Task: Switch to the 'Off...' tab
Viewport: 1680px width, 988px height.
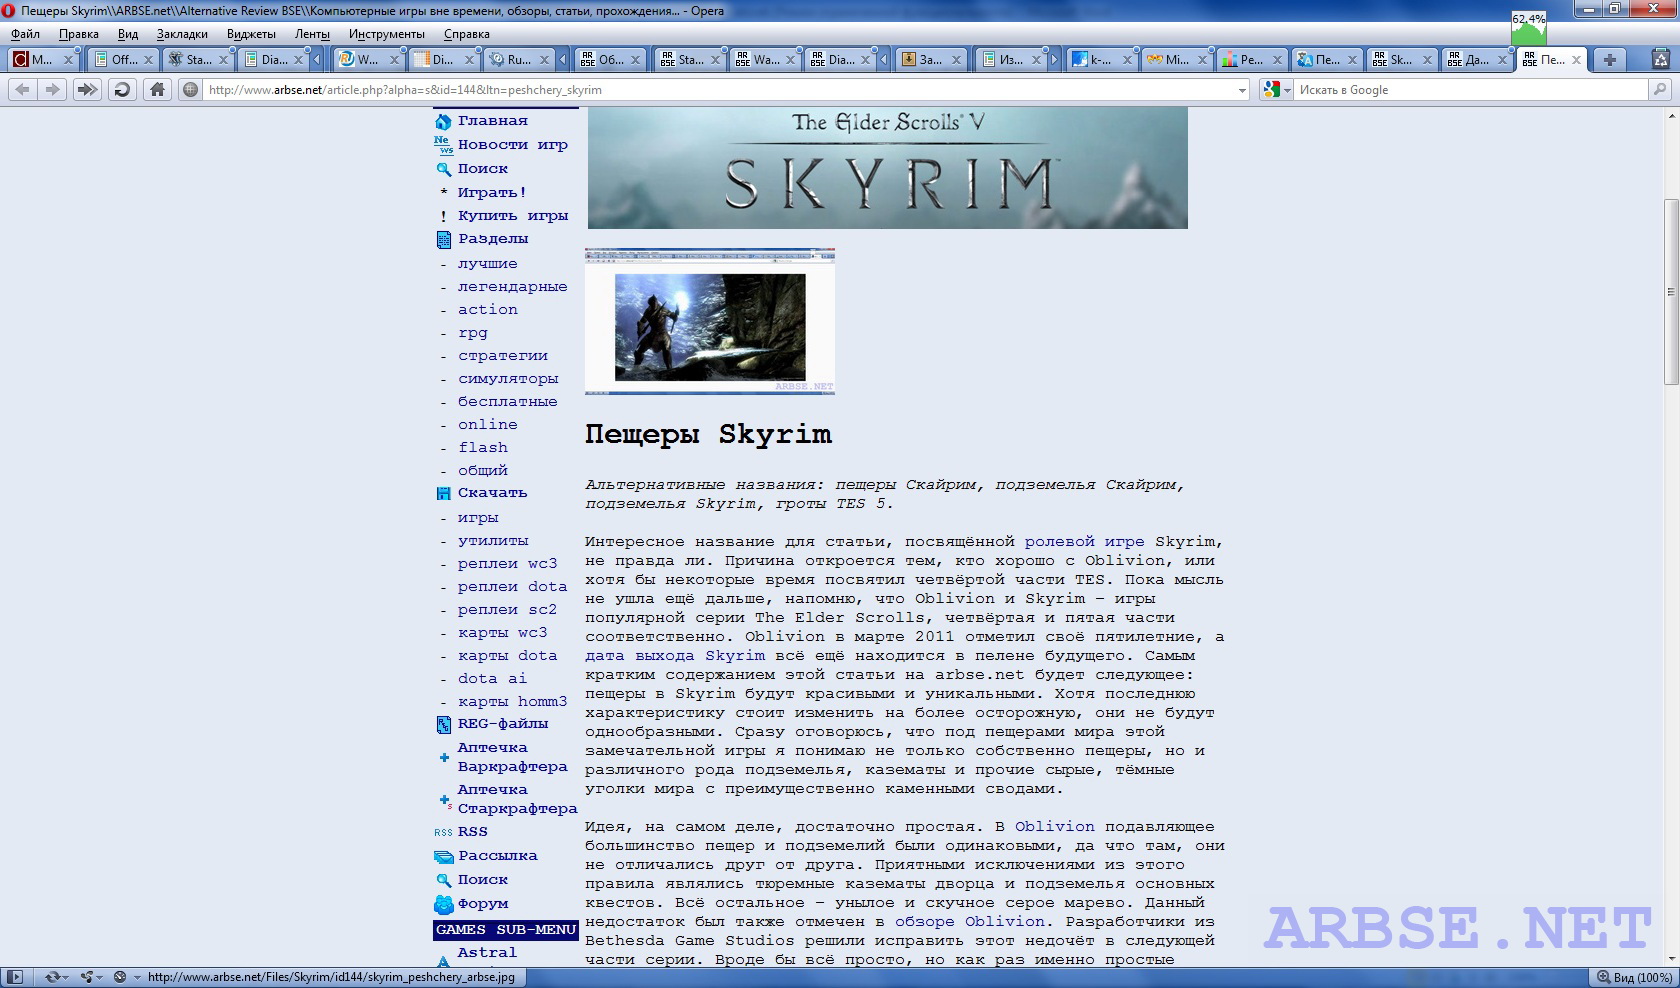Action: point(121,60)
